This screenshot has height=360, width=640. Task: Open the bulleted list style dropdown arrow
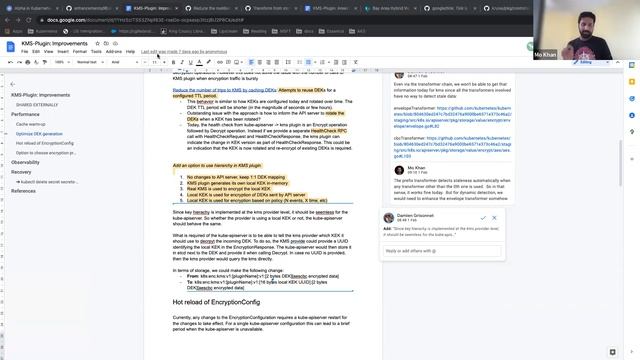point(315,62)
